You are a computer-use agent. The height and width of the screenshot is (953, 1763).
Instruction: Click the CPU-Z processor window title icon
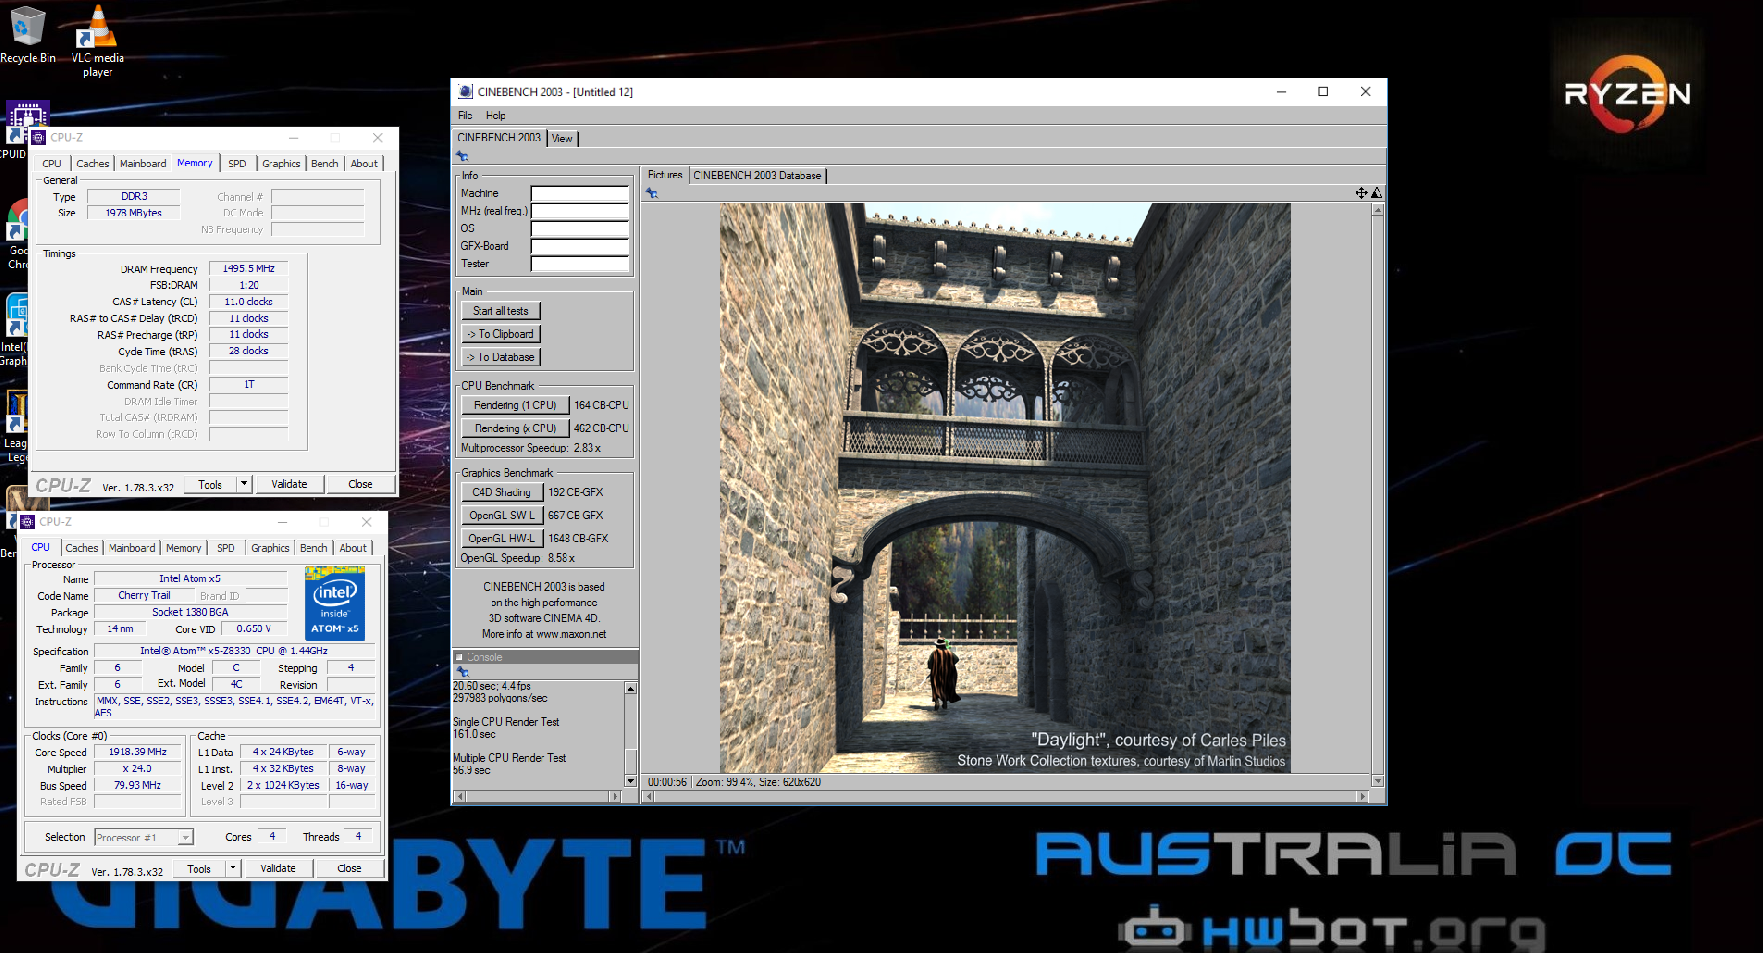(28, 522)
